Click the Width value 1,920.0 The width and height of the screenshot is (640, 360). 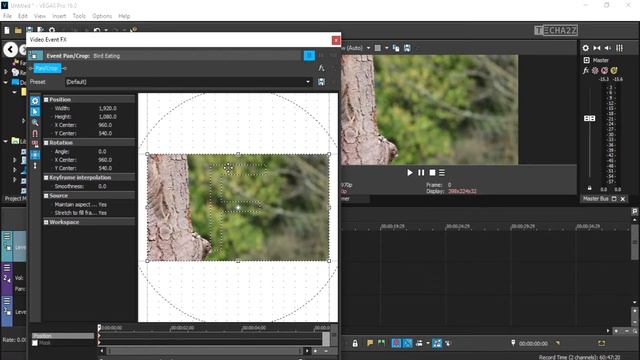(107, 108)
